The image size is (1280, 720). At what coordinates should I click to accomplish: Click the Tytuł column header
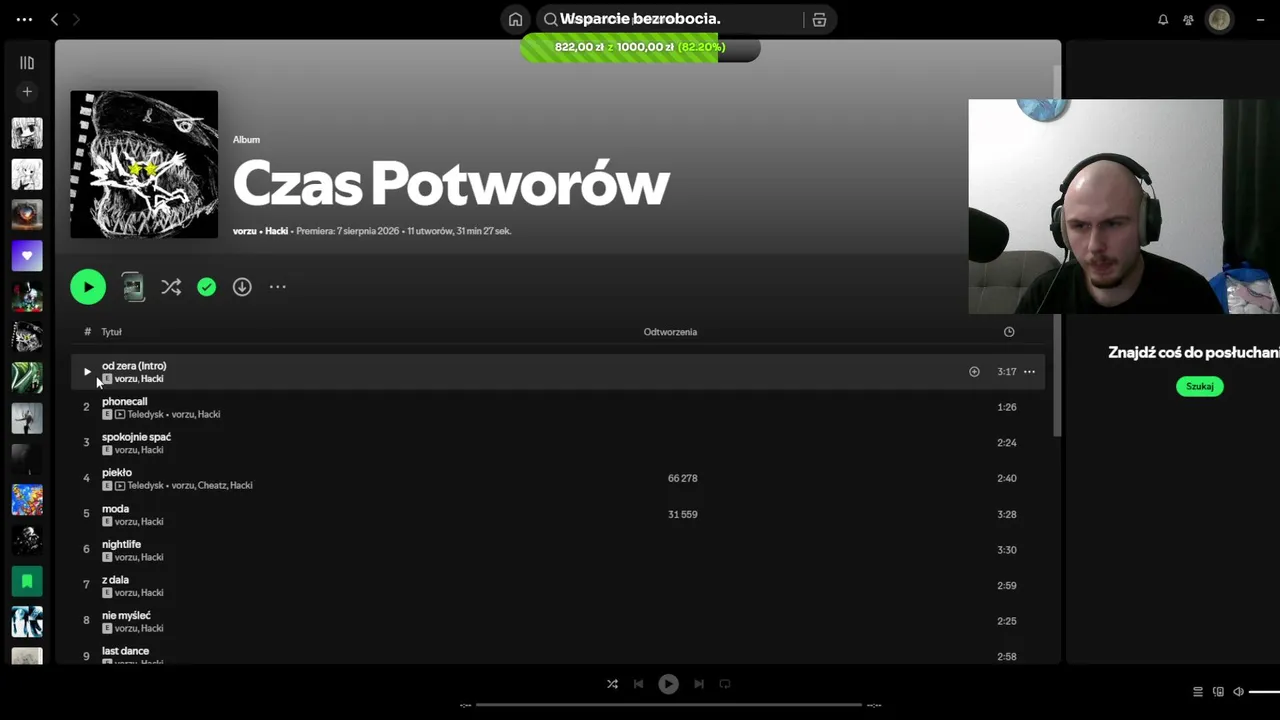(111, 332)
